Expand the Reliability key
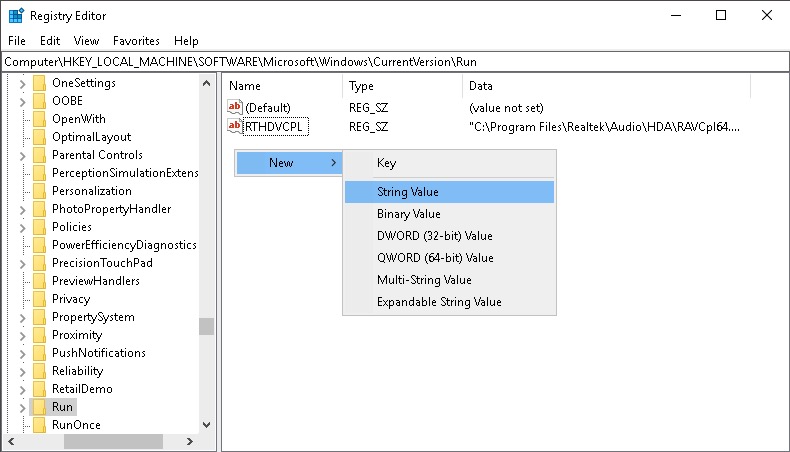This screenshot has width=790, height=452. pos(22,372)
